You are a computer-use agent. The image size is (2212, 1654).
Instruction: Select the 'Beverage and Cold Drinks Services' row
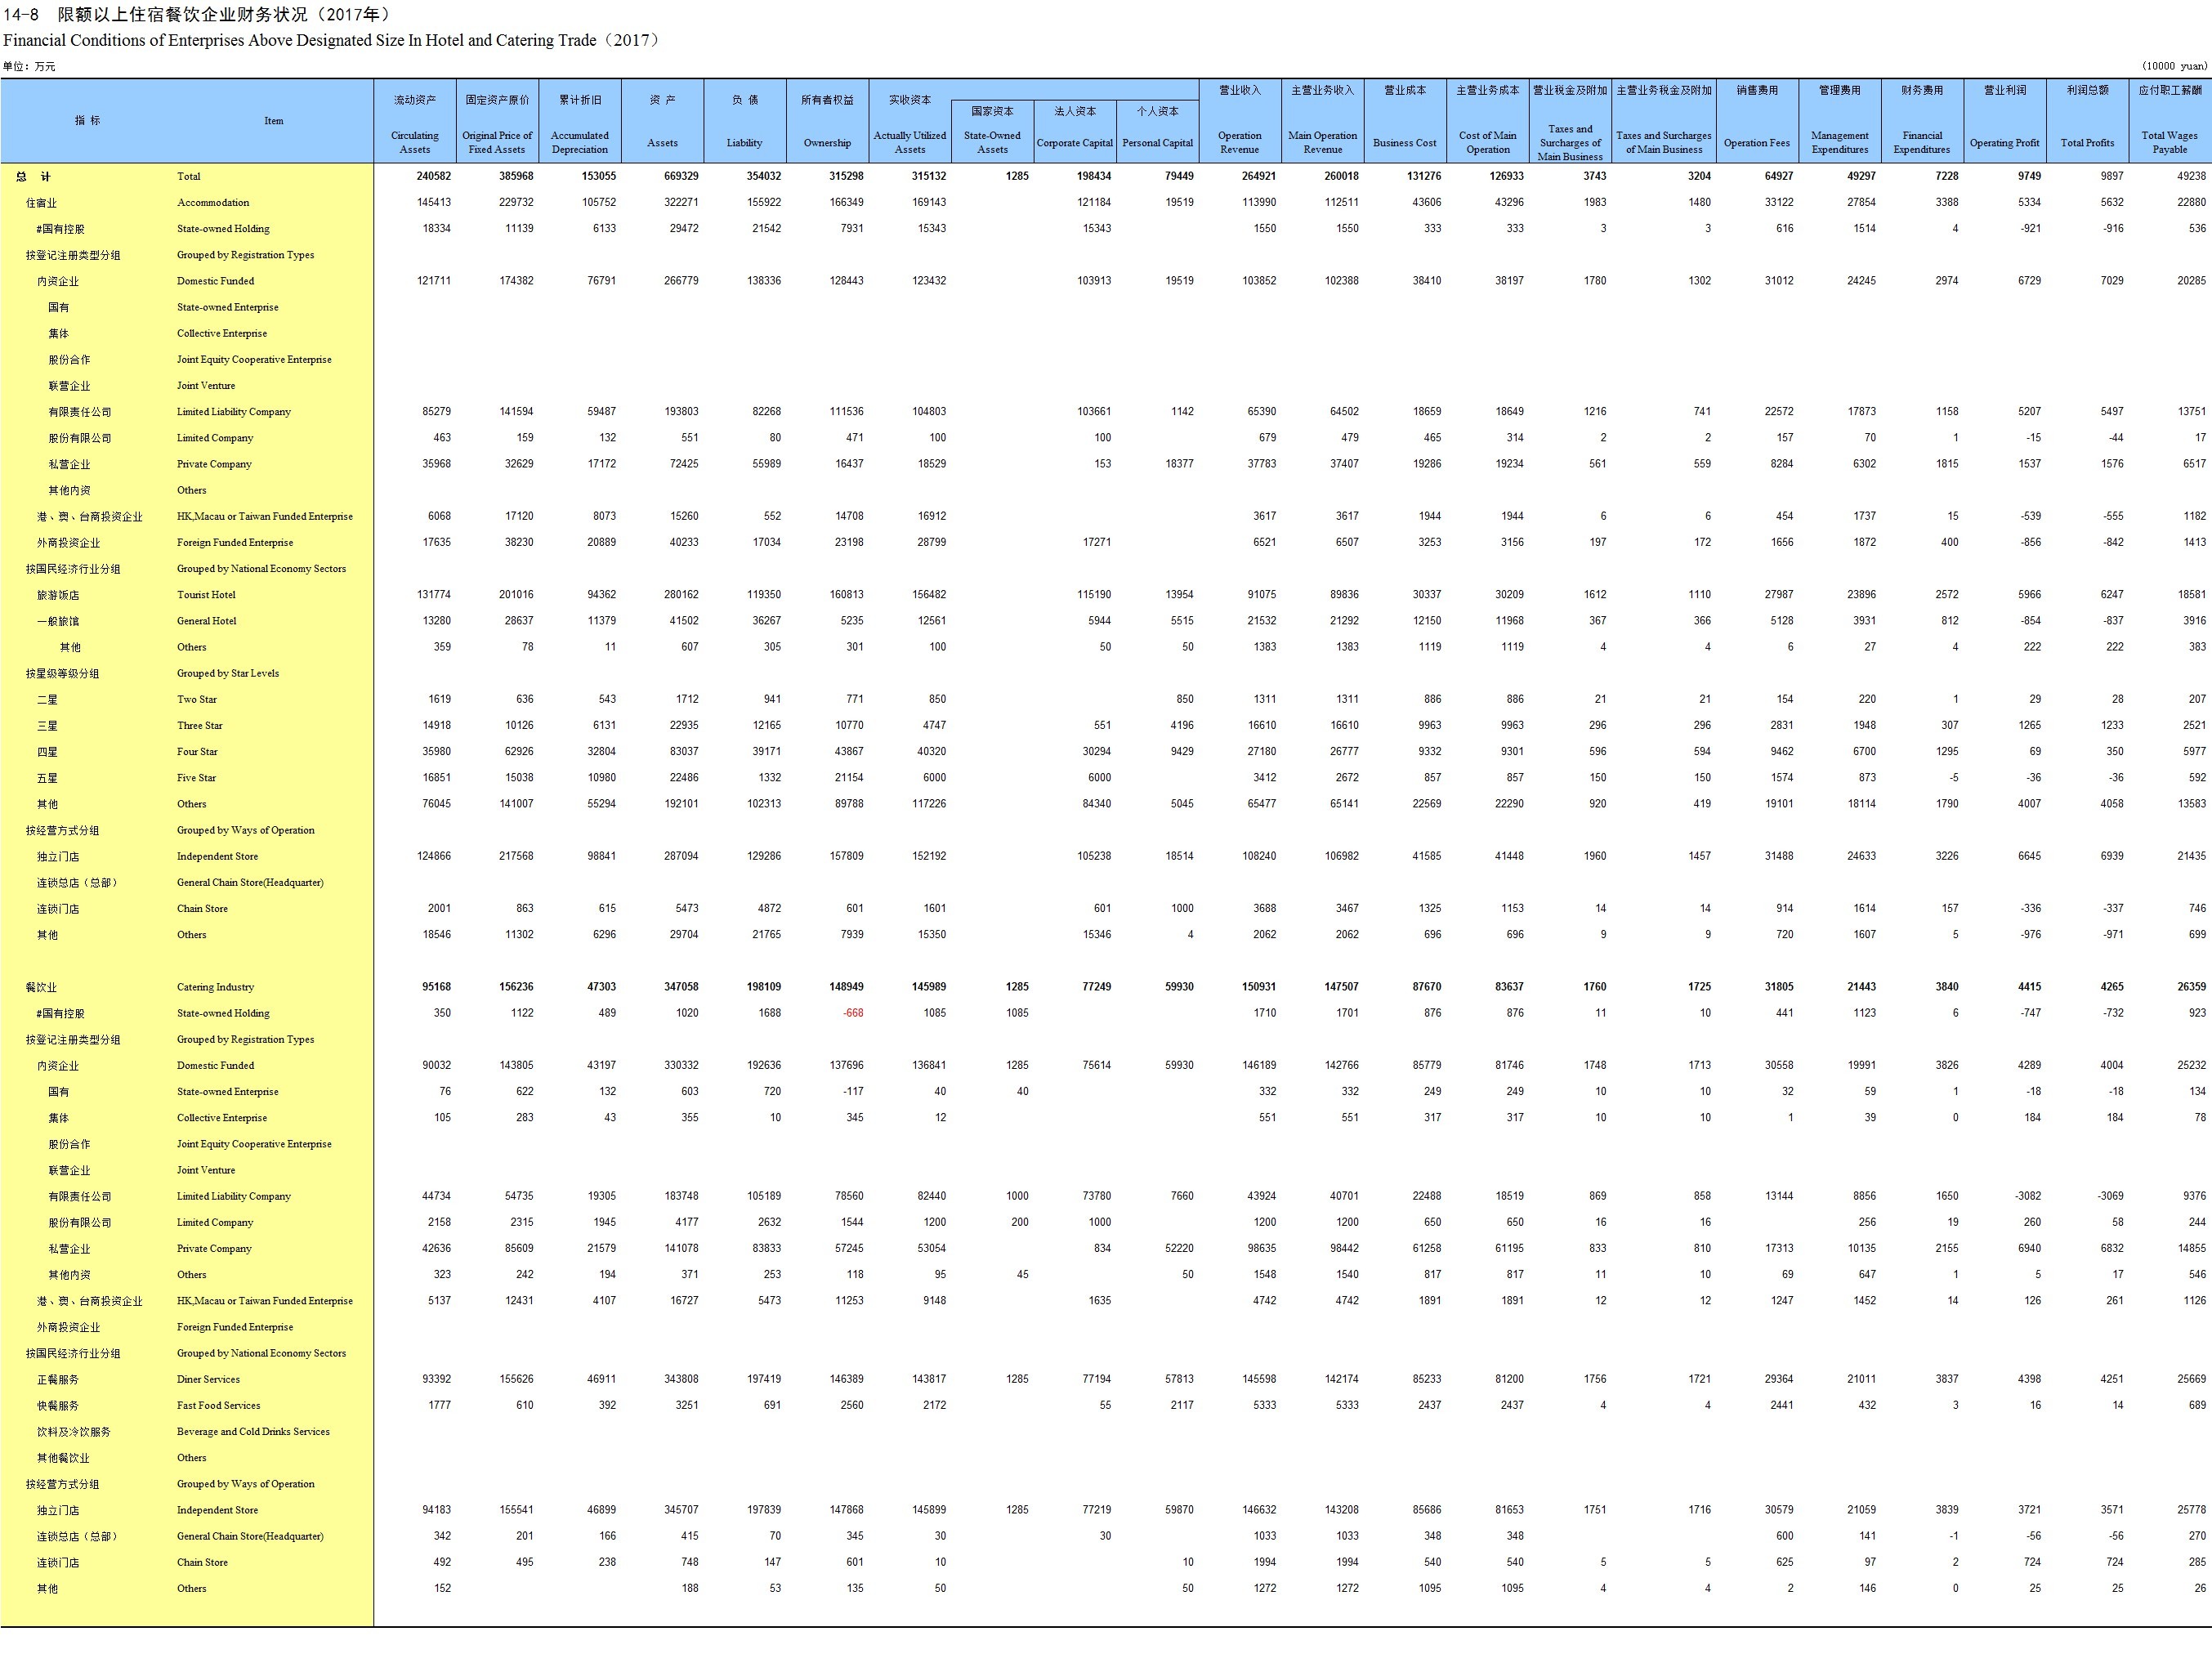click(252, 1431)
